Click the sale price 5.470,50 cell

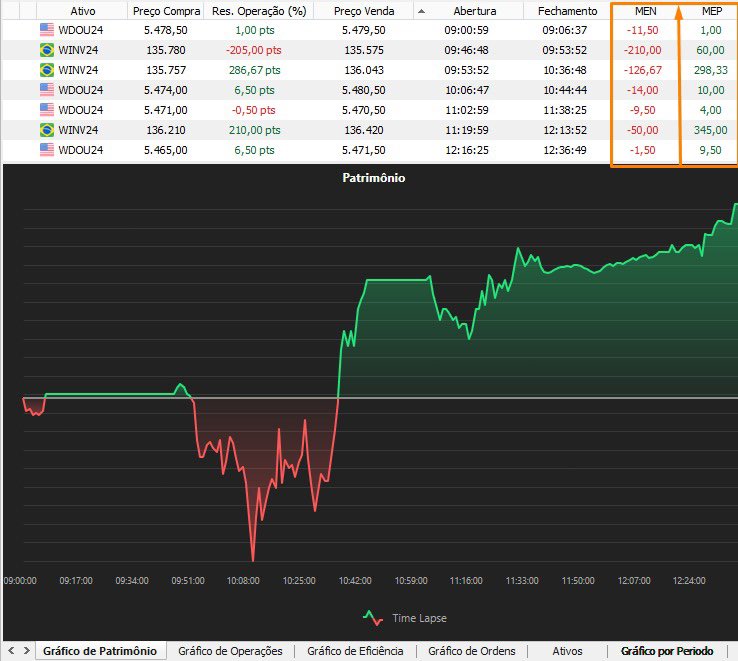[x=363, y=110]
